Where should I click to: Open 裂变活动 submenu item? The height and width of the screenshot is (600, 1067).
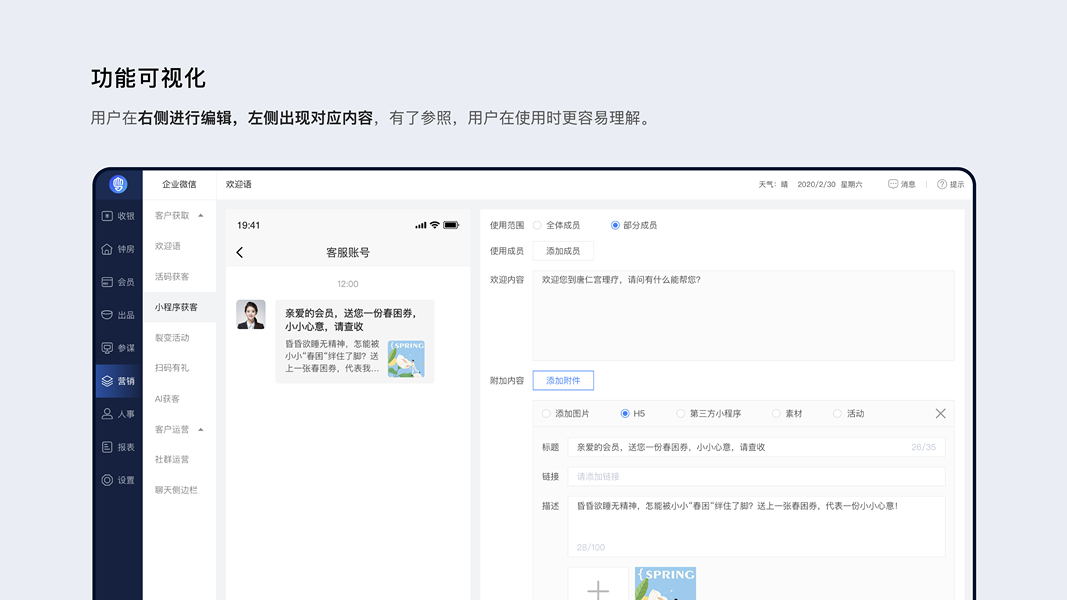[x=172, y=338]
